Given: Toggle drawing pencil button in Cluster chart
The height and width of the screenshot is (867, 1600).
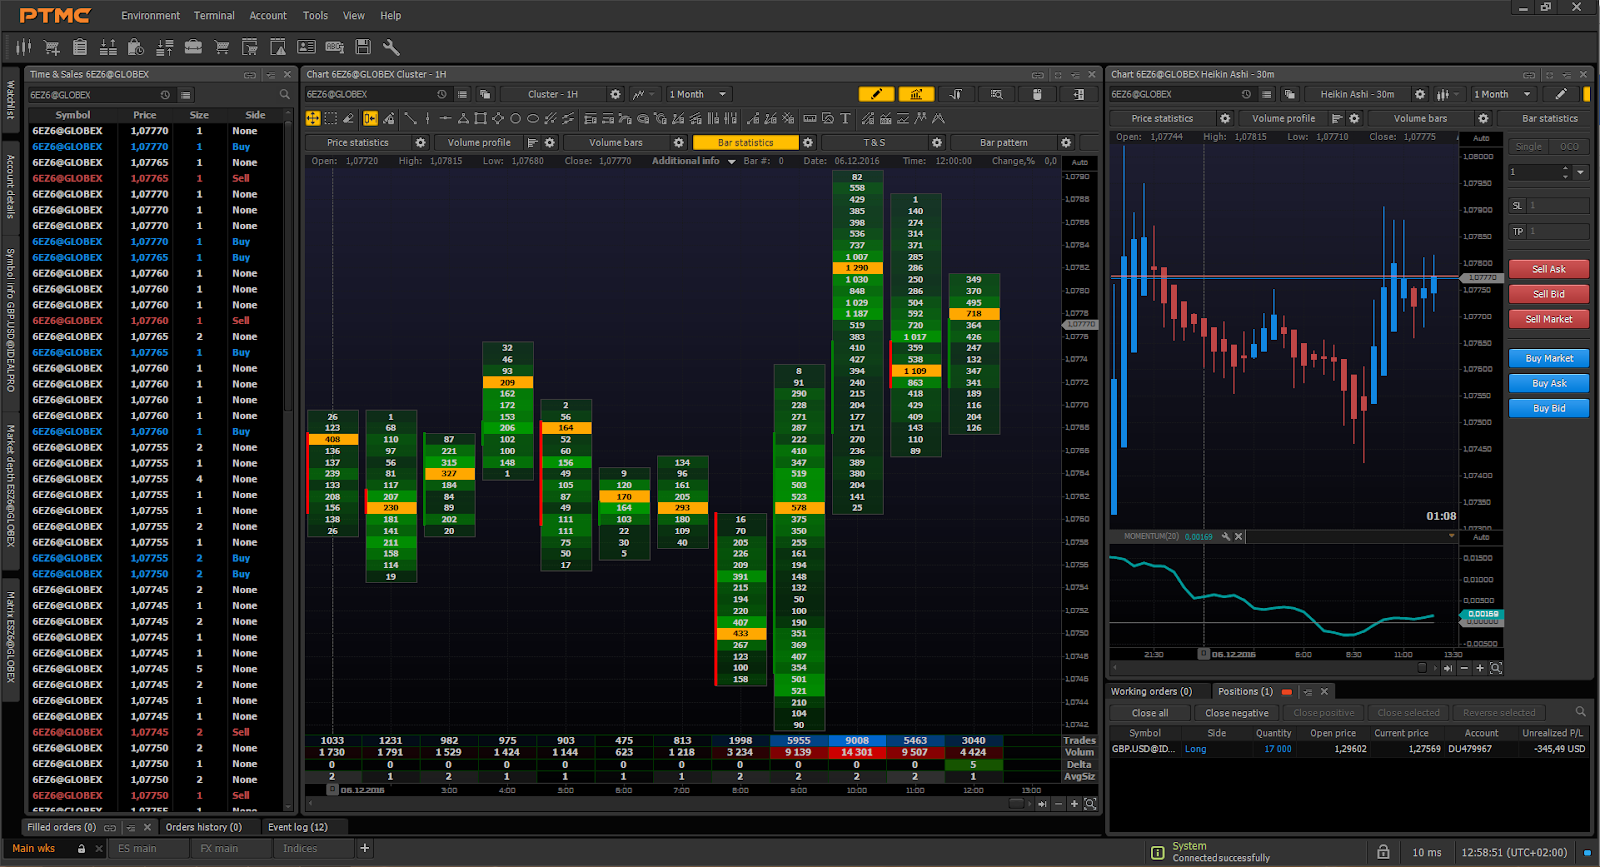Looking at the screenshot, I should (x=876, y=94).
